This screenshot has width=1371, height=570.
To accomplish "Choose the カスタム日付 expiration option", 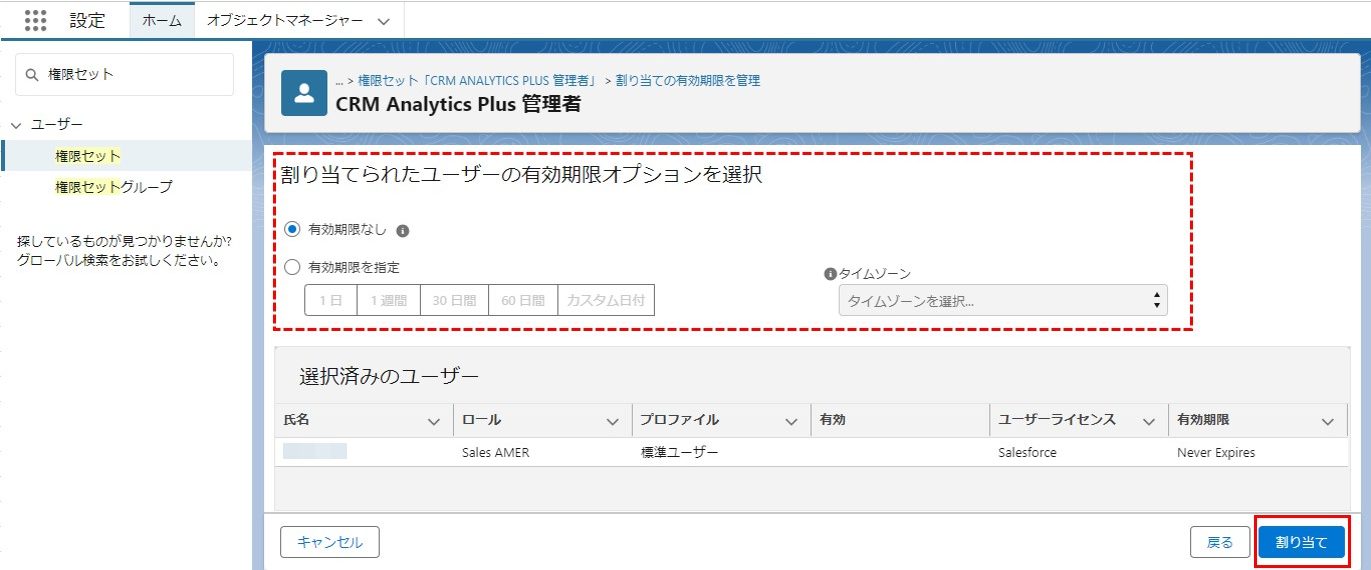I will 606,300.
